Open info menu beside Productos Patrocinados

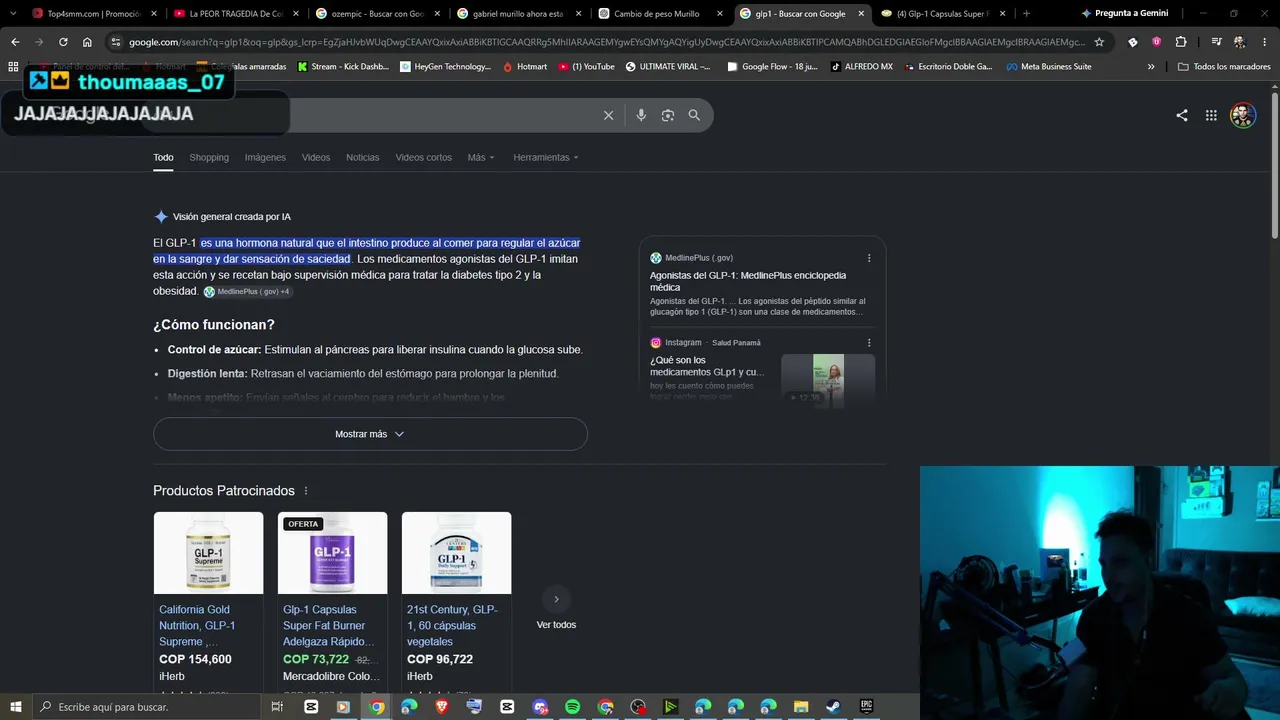[x=306, y=491]
